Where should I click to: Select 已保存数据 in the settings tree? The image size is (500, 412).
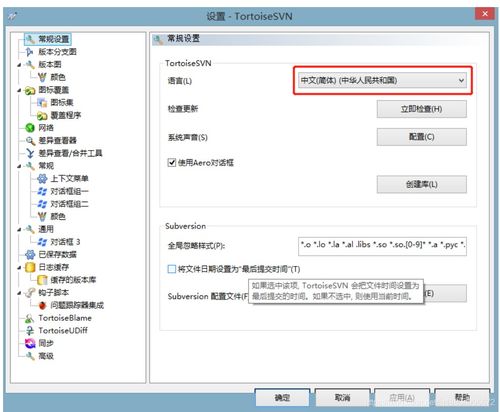[57, 255]
